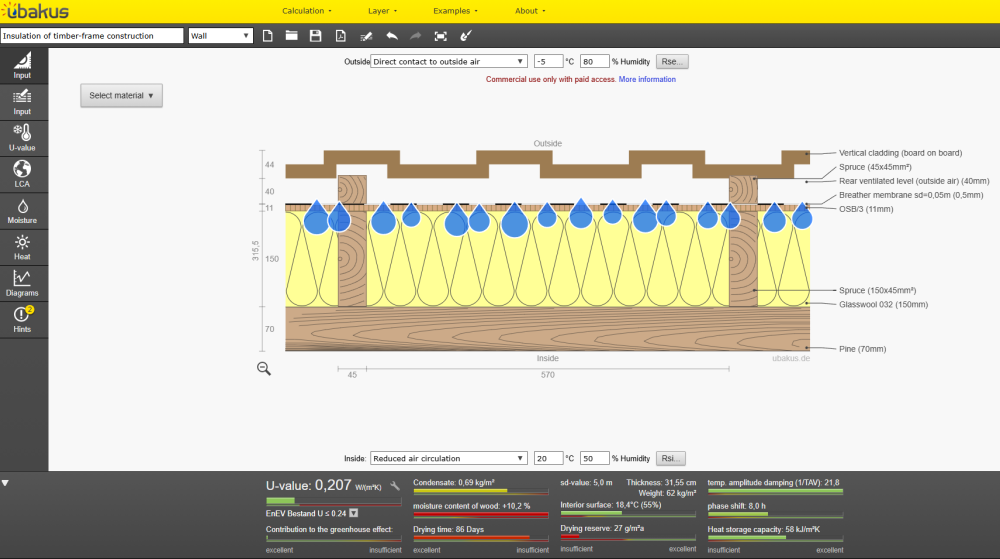Click the Condensate rating bar

481,491
